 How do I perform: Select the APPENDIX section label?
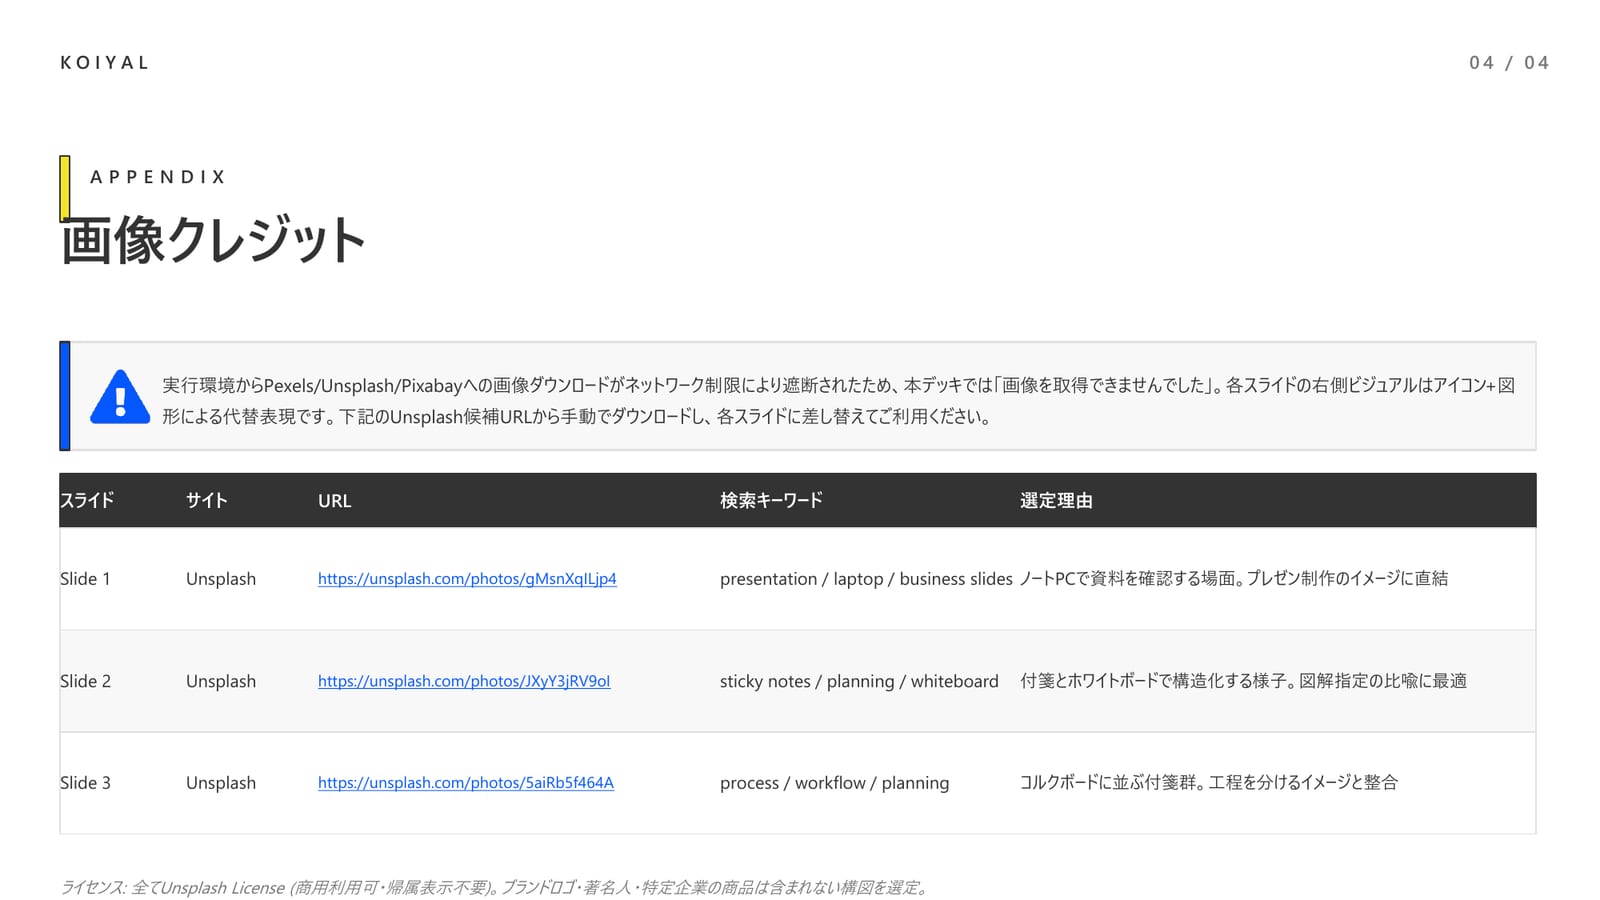click(x=158, y=177)
